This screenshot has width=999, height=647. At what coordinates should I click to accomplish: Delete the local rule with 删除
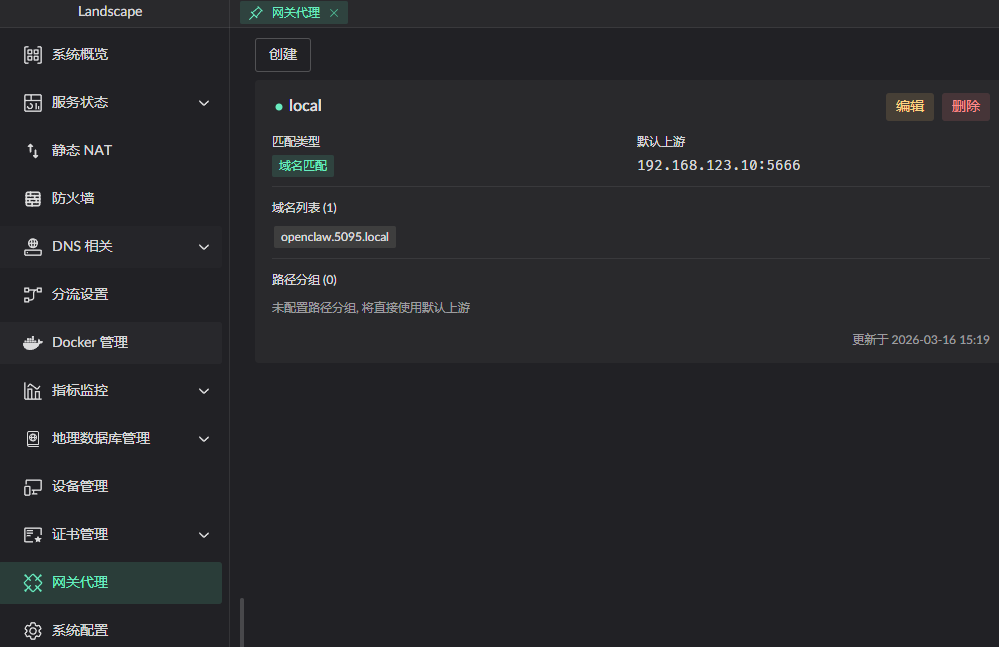tap(965, 107)
